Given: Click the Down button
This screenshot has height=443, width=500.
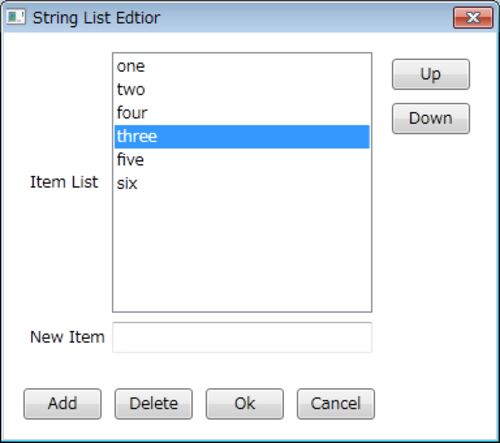Looking at the screenshot, I should pos(431,119).
